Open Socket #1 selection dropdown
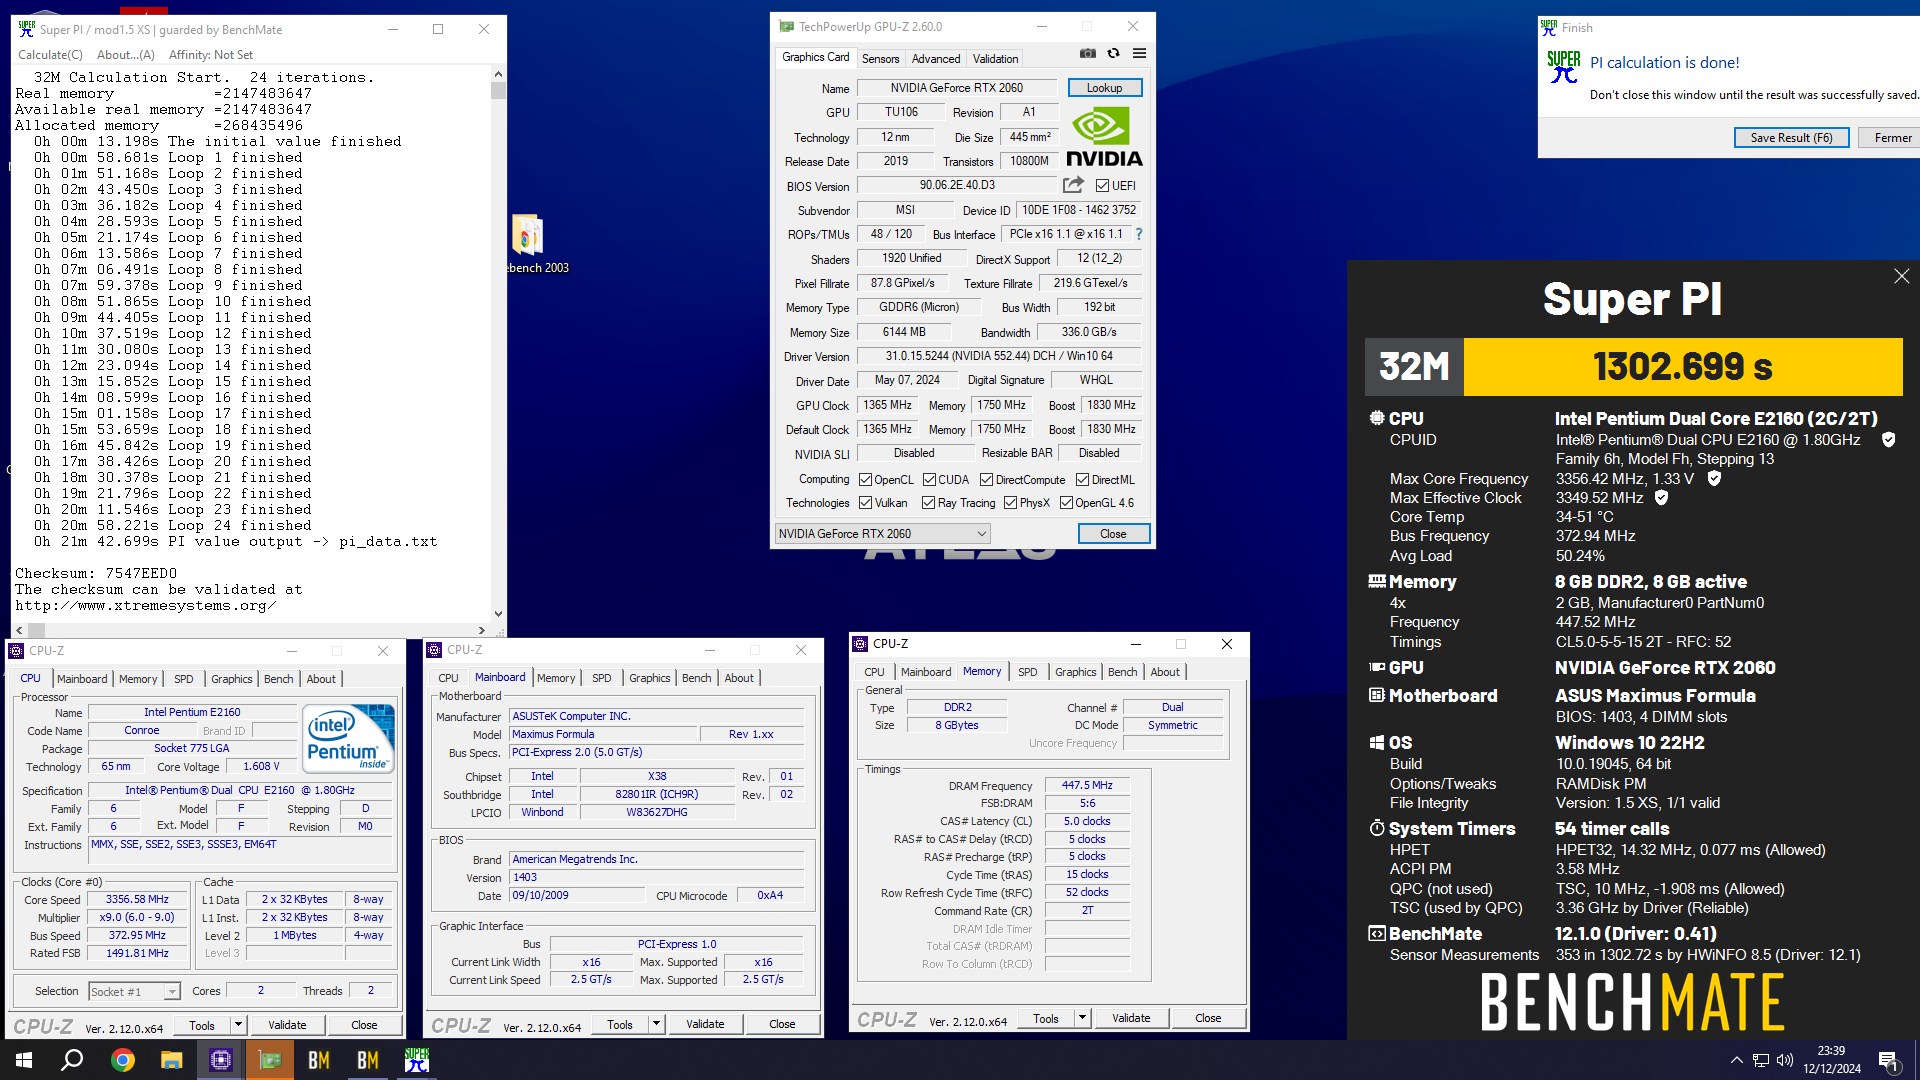The width and height of the screenshot is (1920, 1080). click(x=134, y=991)
